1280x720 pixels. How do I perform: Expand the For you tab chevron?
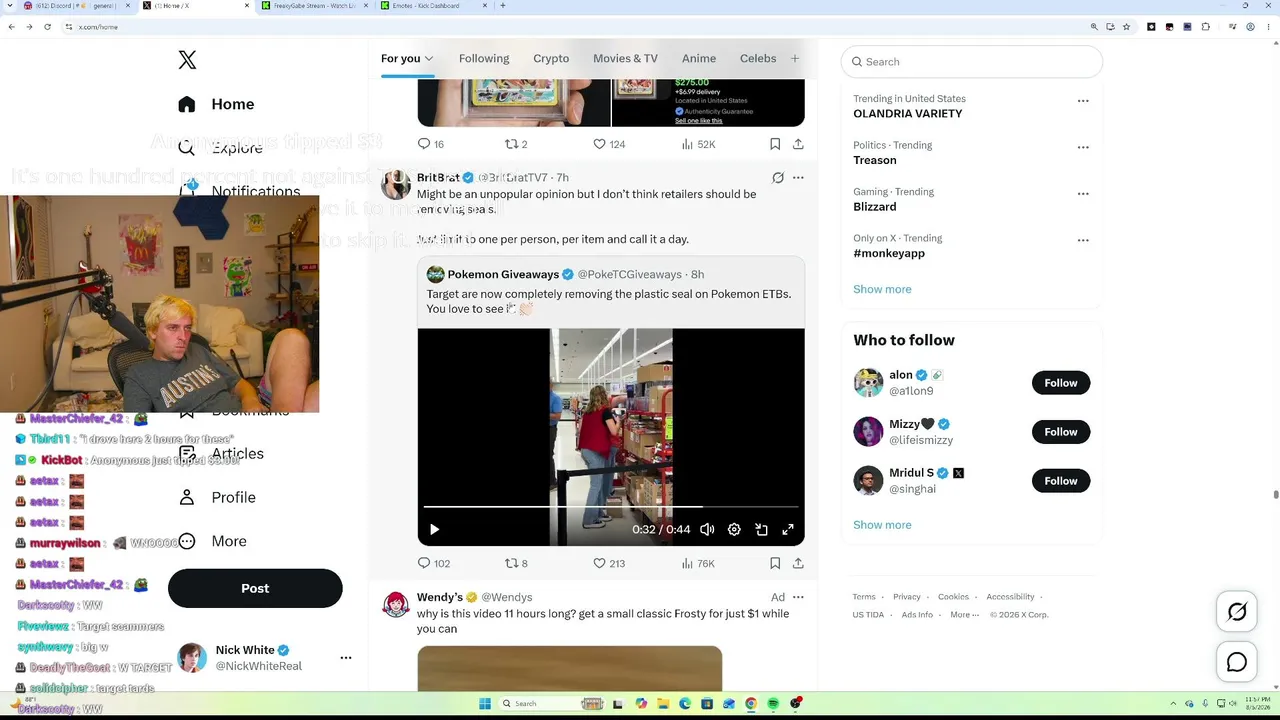tap(429, 59)
